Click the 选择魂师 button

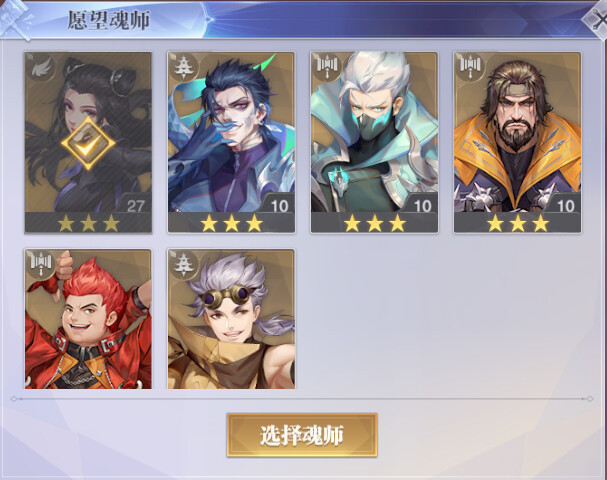tap(302, 435)
